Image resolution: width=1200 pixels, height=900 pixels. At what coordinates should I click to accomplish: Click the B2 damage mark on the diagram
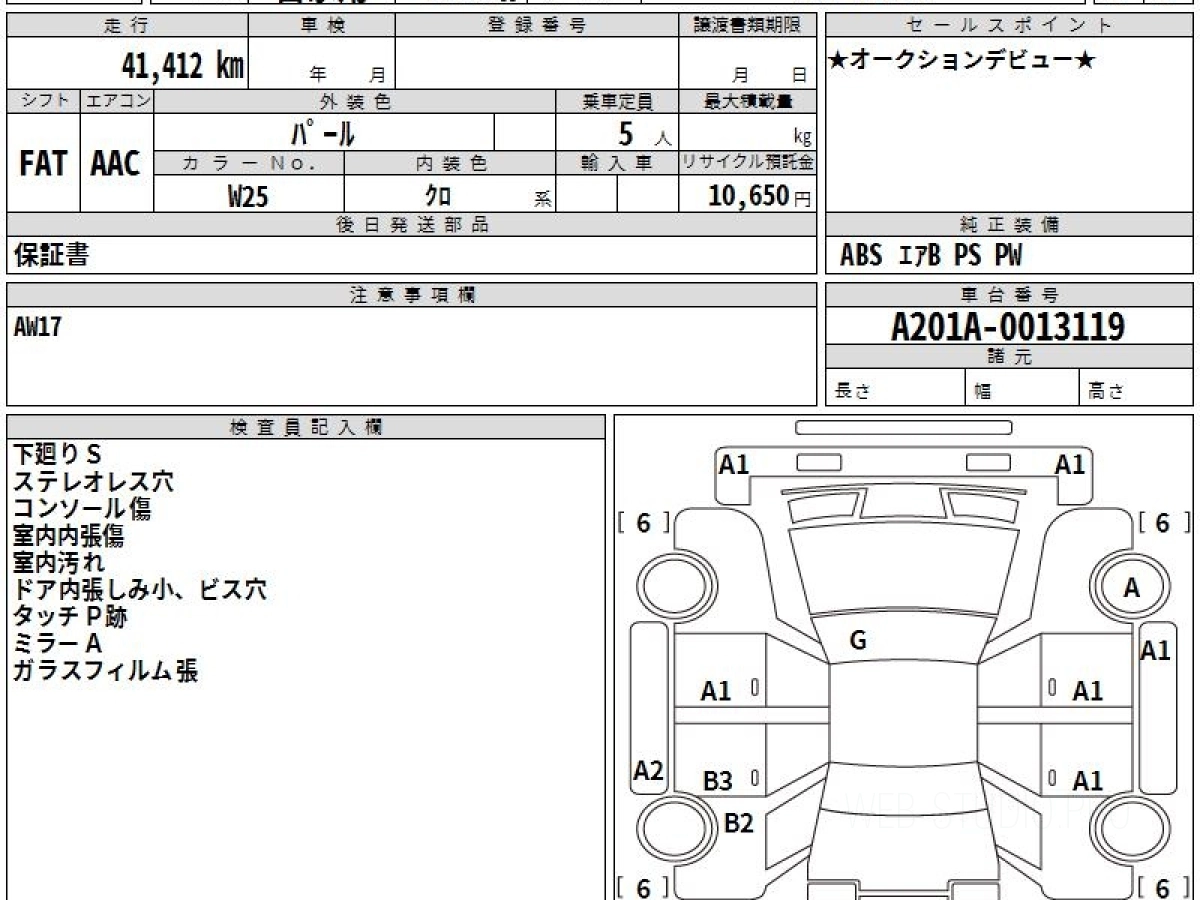[738, 824]
